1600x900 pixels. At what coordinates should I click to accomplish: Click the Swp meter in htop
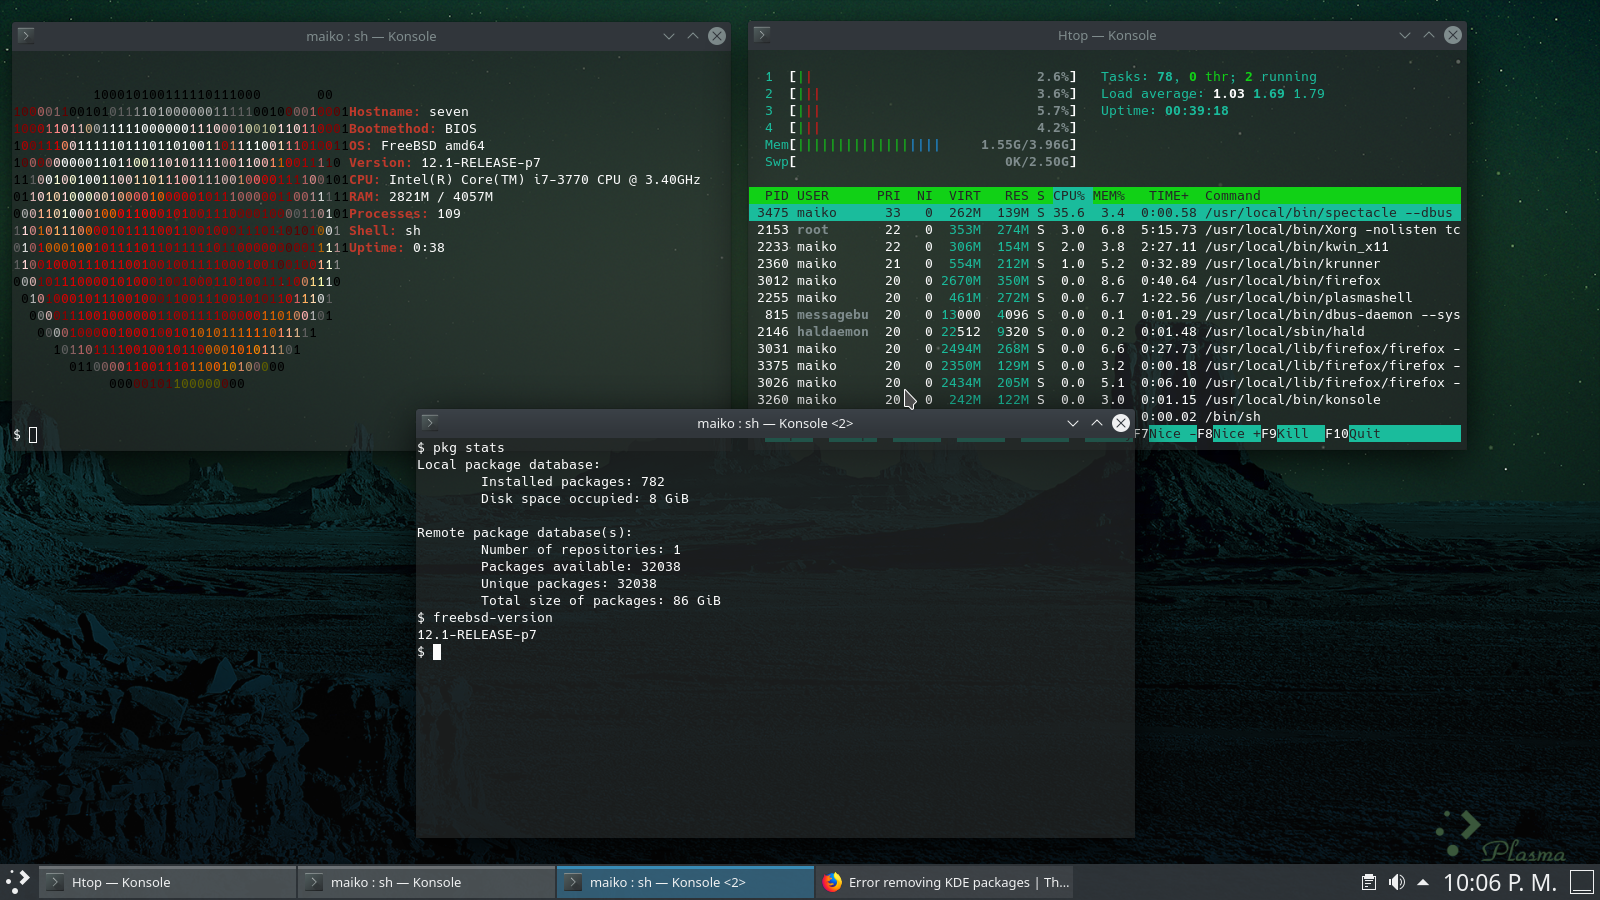(921, 162)
